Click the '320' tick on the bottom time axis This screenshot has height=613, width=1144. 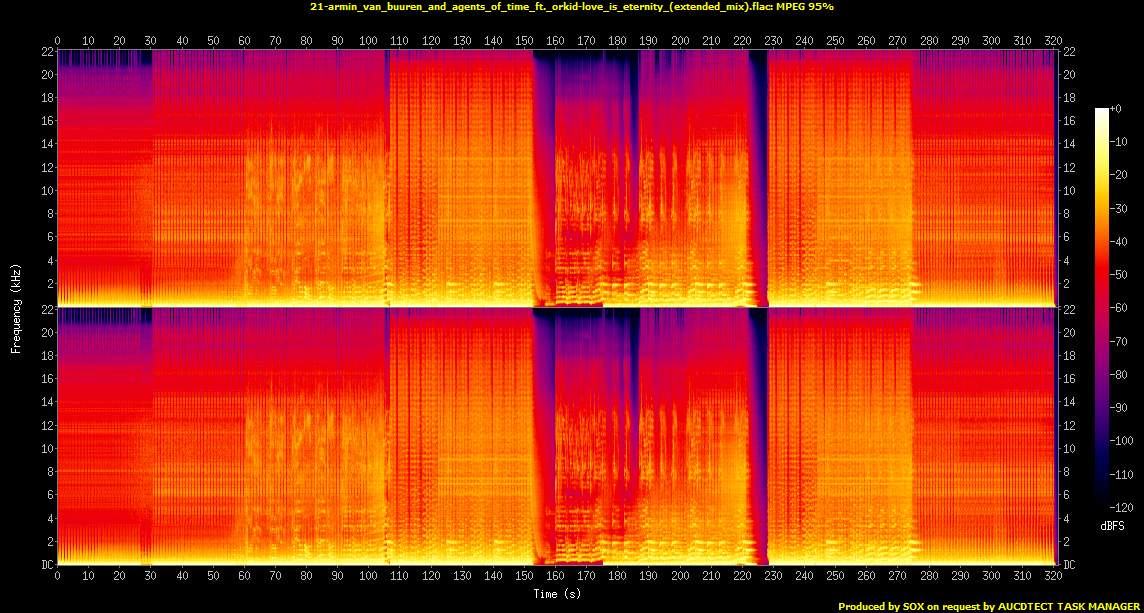click(x=1054, y=575)
